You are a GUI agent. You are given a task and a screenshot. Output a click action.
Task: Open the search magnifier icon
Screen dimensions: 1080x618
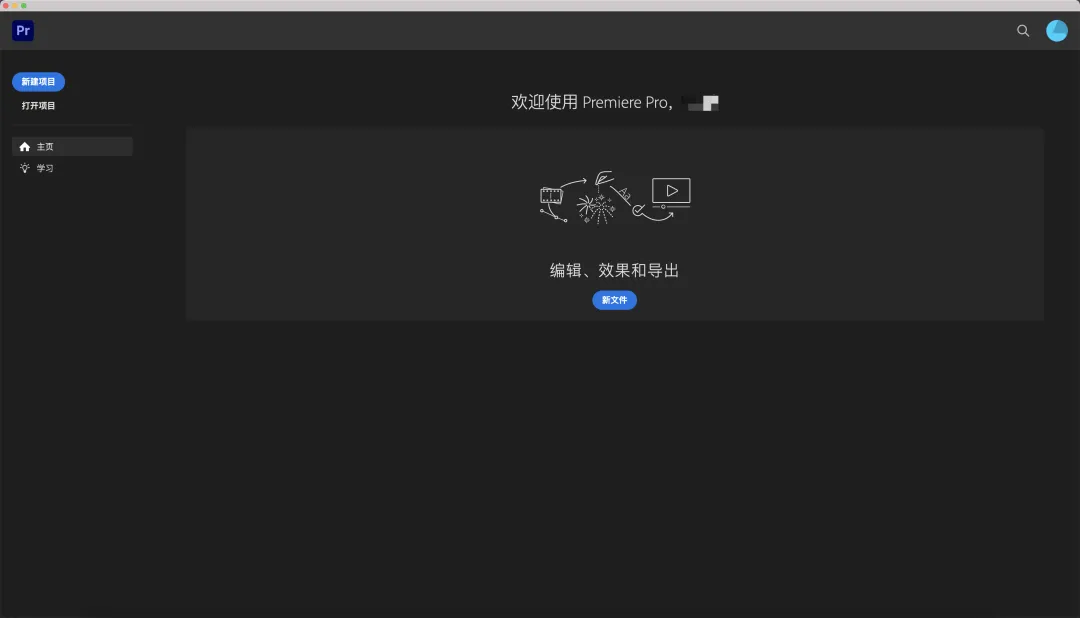point(1023,30)
